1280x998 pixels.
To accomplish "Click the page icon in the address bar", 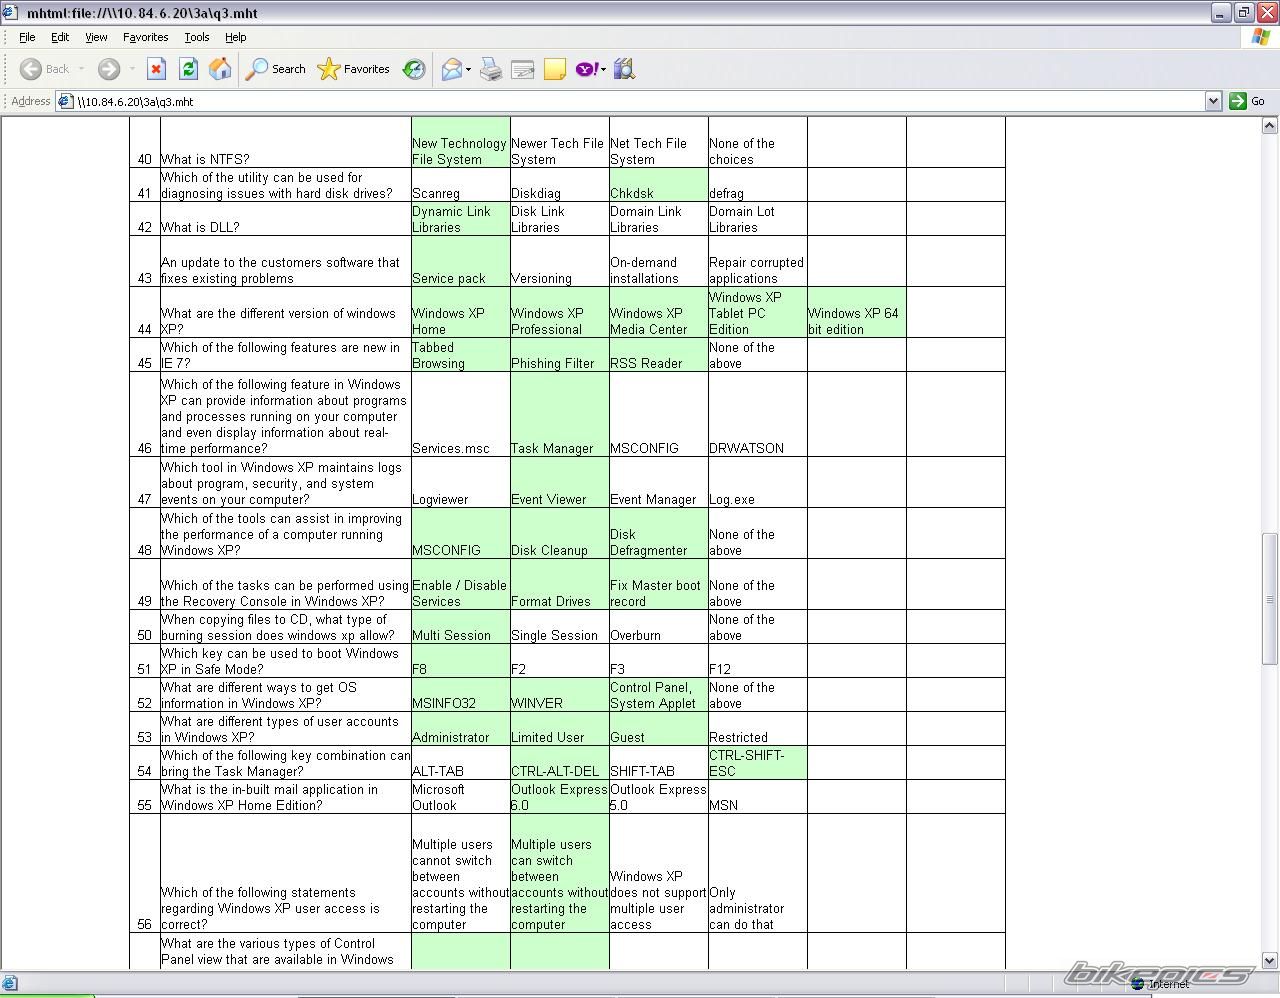I will tap(66, 101).
